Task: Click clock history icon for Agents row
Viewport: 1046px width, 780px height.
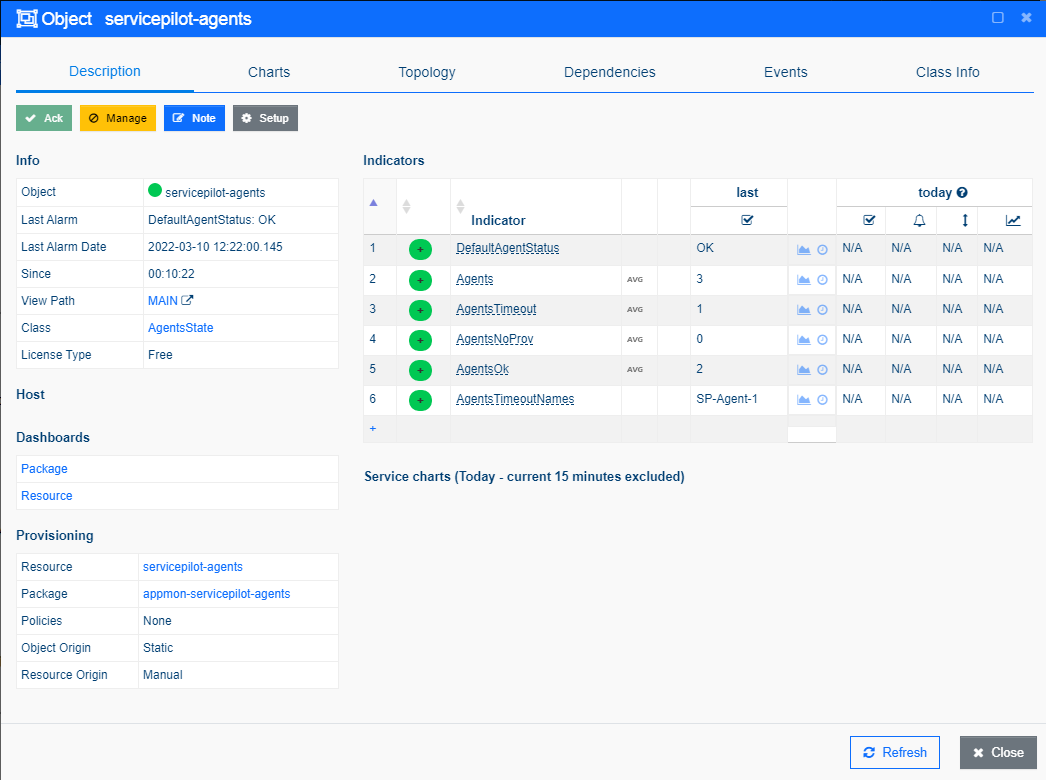Action: 823,280
